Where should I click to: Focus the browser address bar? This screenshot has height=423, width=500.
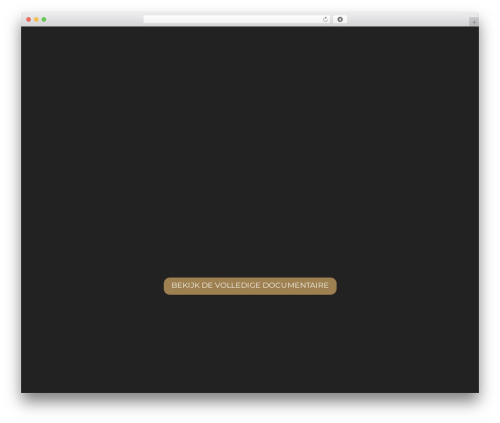237,20
